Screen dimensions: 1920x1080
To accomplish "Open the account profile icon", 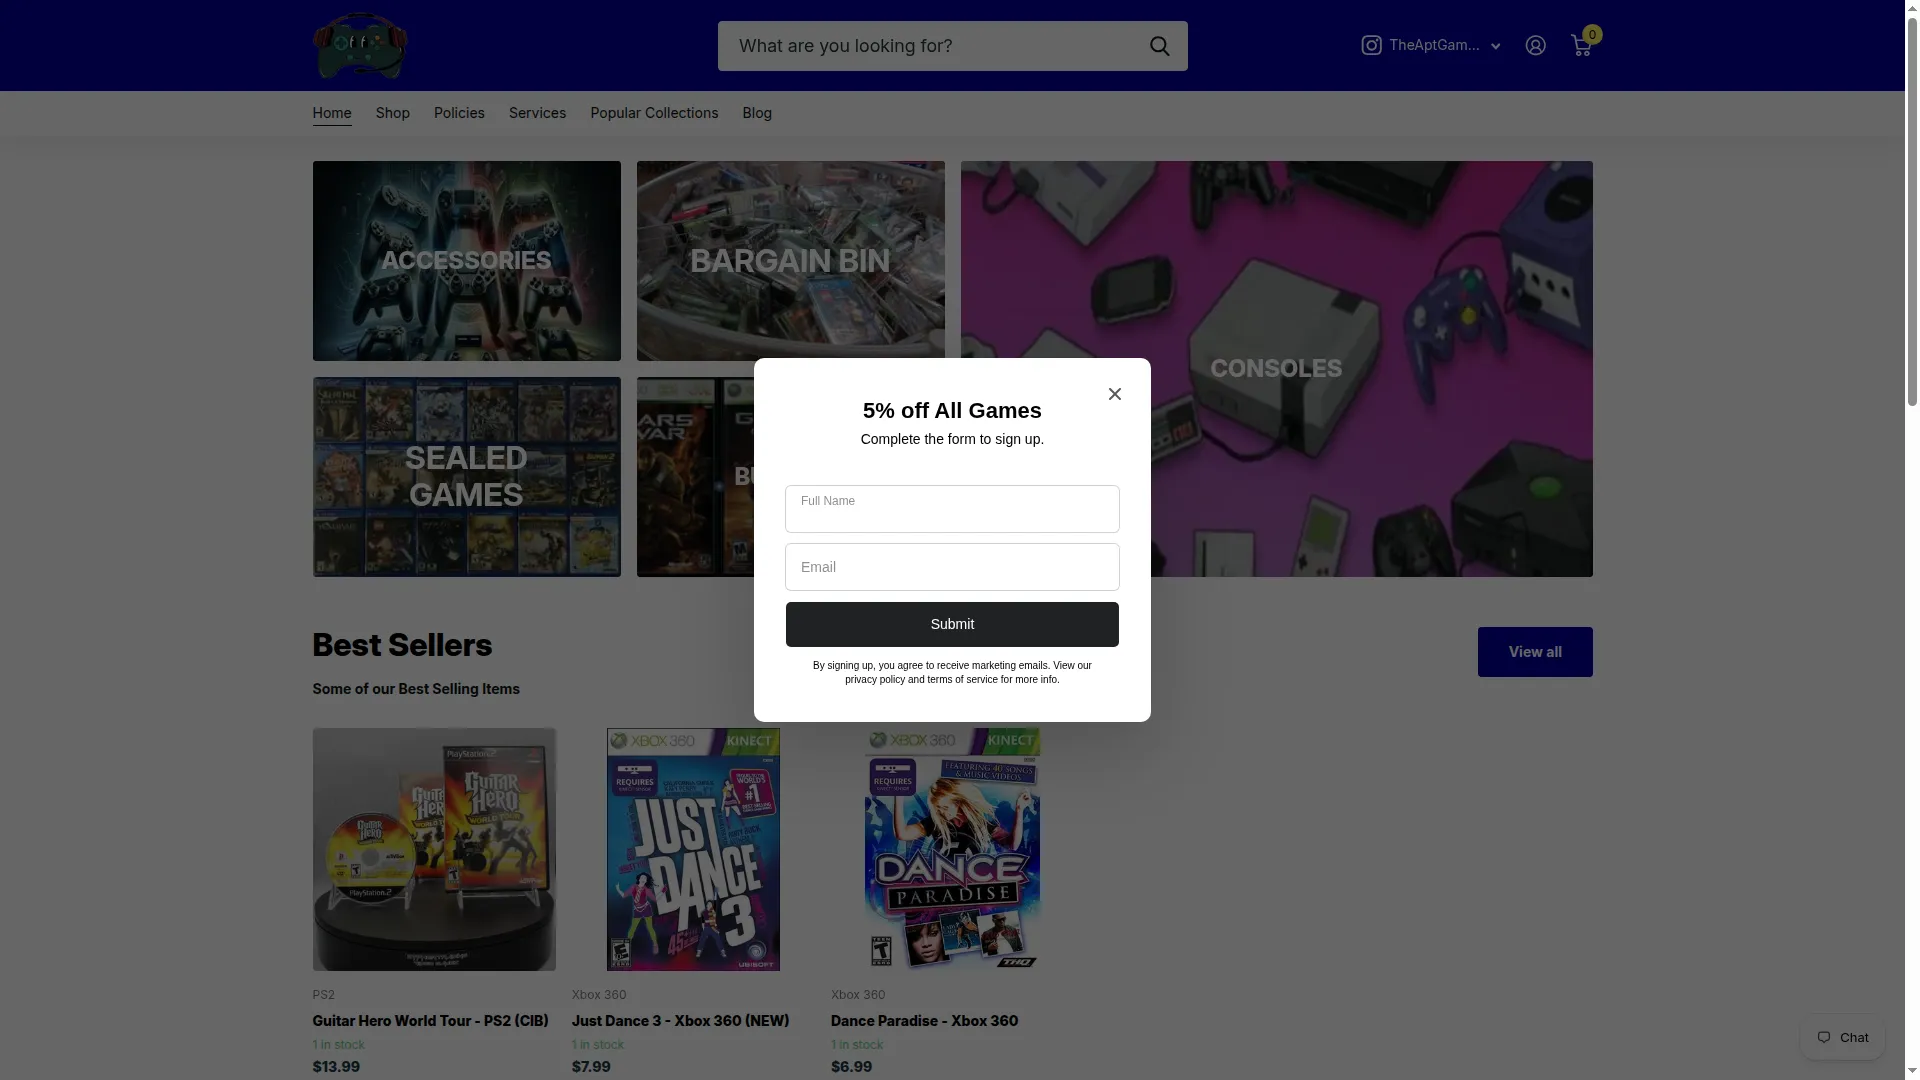I will point(1535,45).
